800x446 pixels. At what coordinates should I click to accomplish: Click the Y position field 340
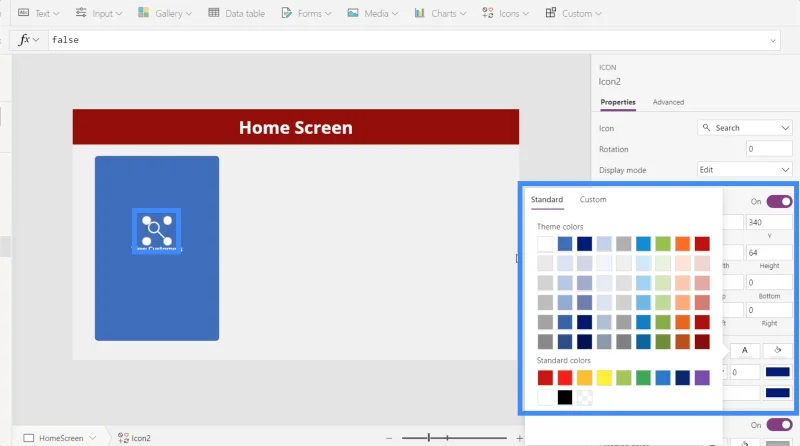[x=769, y=222]
